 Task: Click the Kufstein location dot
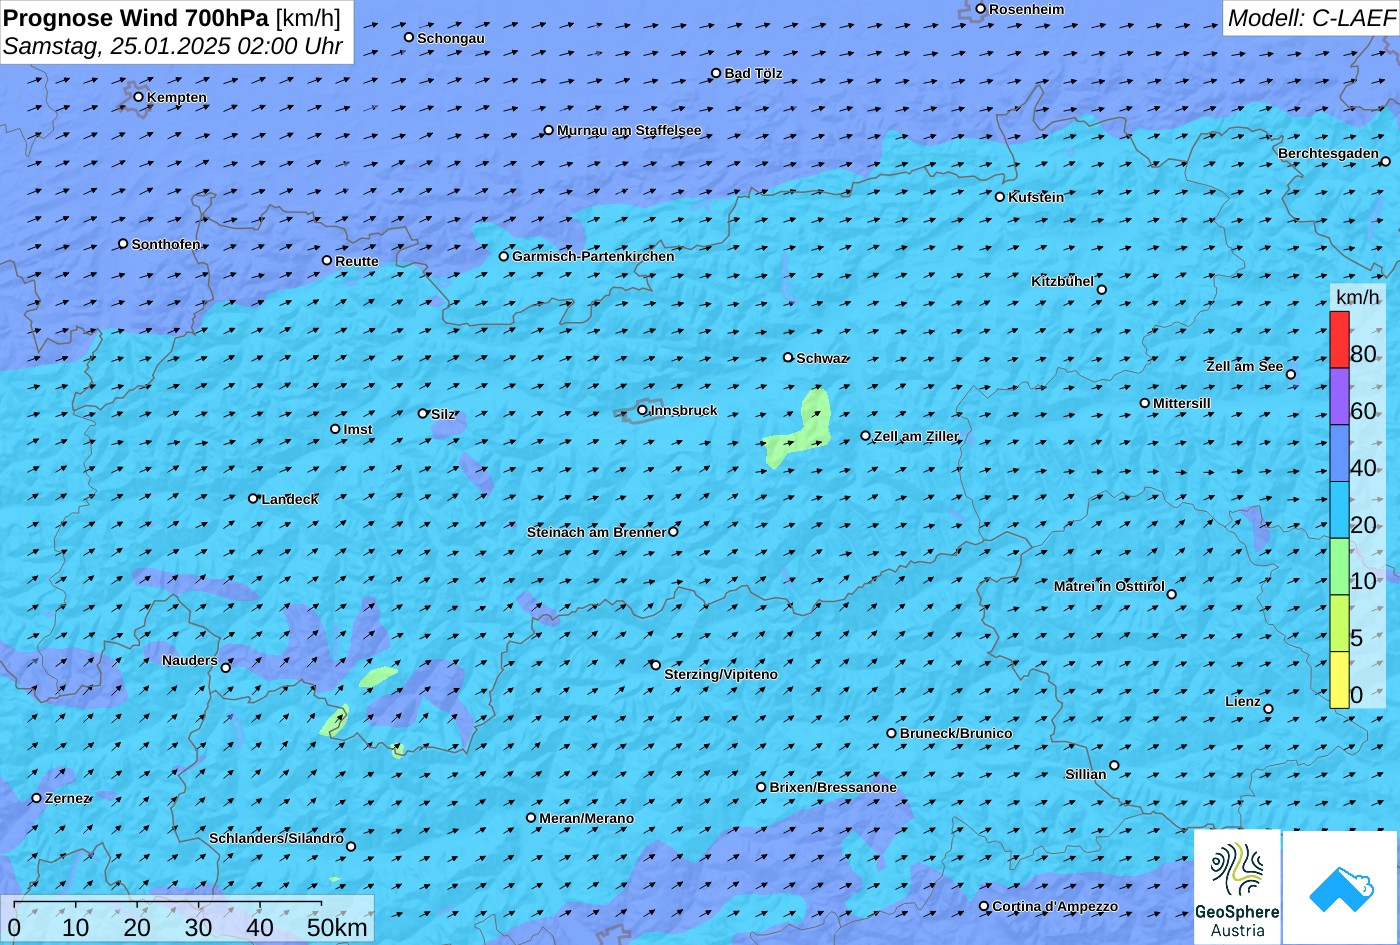click(x=1000, y=197)
